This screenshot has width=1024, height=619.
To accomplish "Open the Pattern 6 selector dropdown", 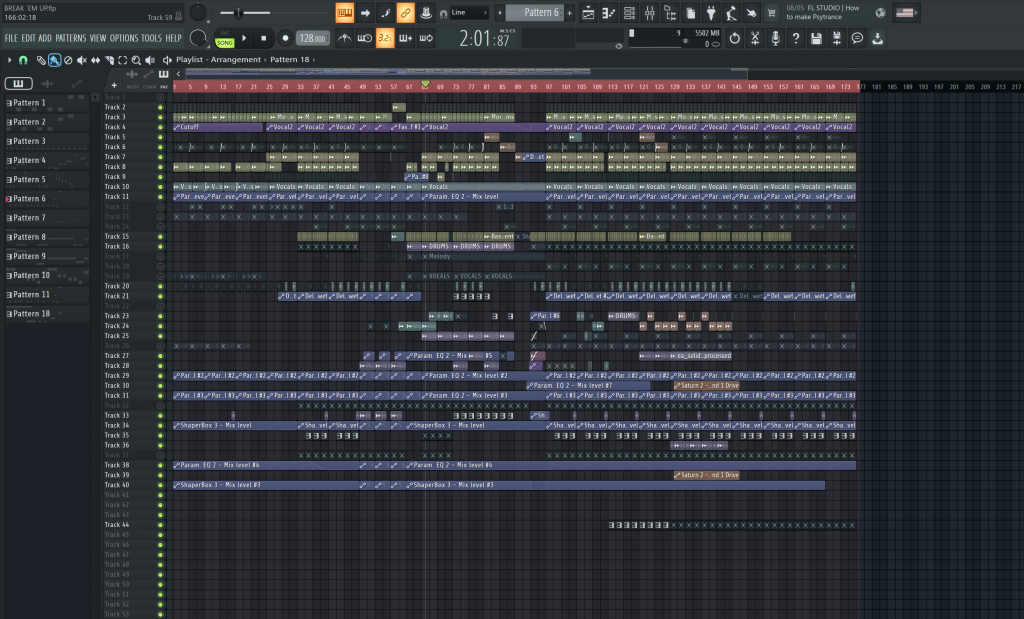I will click(x=539, y=12).
